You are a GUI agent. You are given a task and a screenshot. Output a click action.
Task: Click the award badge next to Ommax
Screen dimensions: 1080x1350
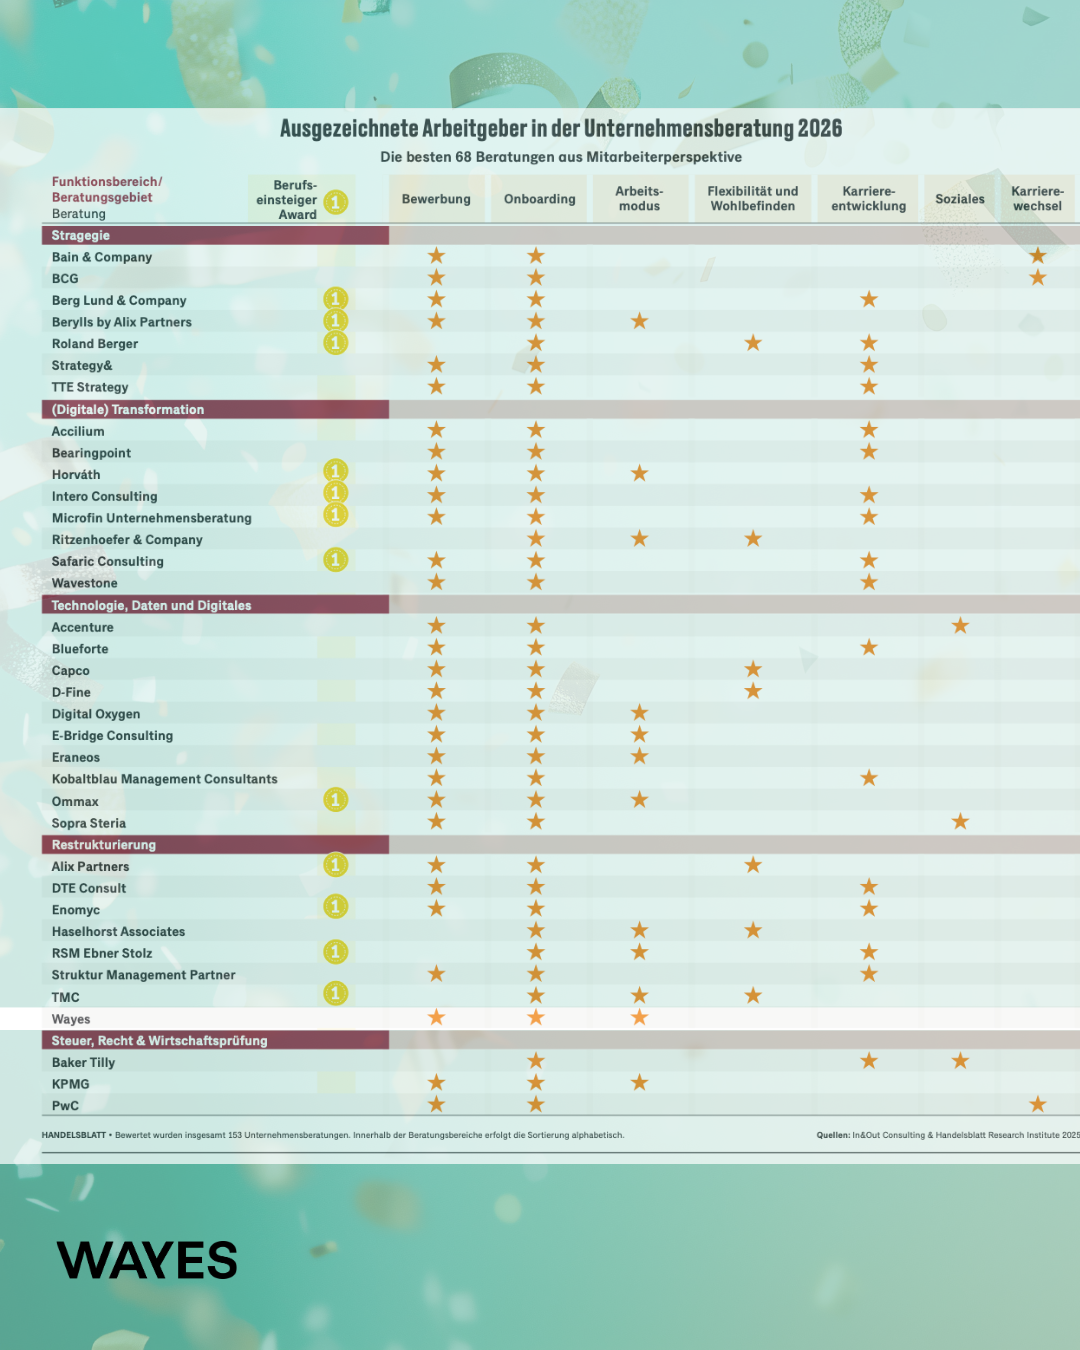(336, 800)
